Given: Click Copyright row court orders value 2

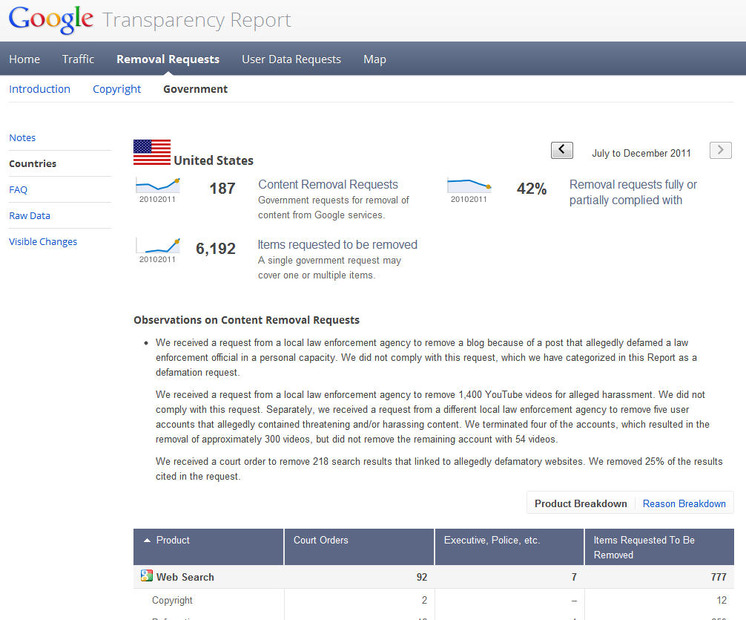Looking at the screenshot, I should point(424,600).
